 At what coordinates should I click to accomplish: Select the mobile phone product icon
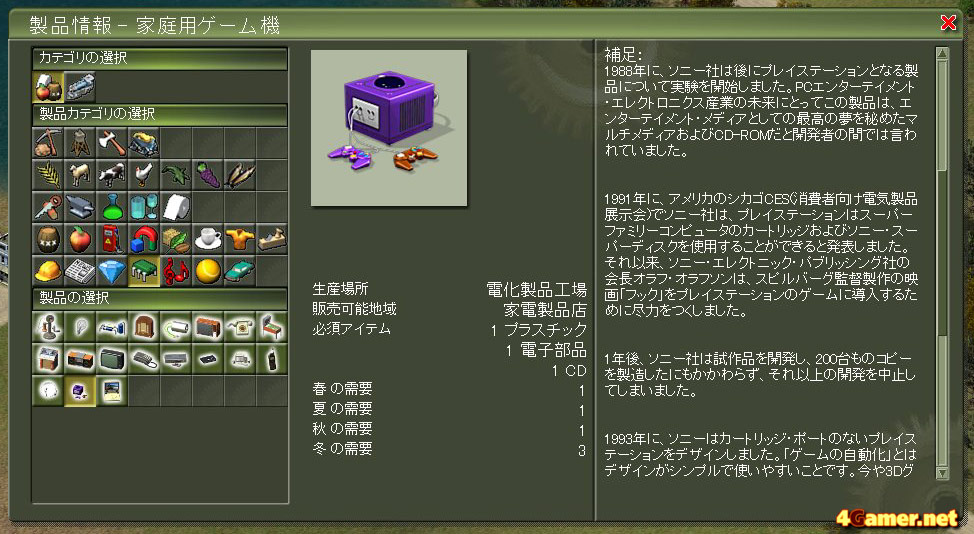point(272,359)
